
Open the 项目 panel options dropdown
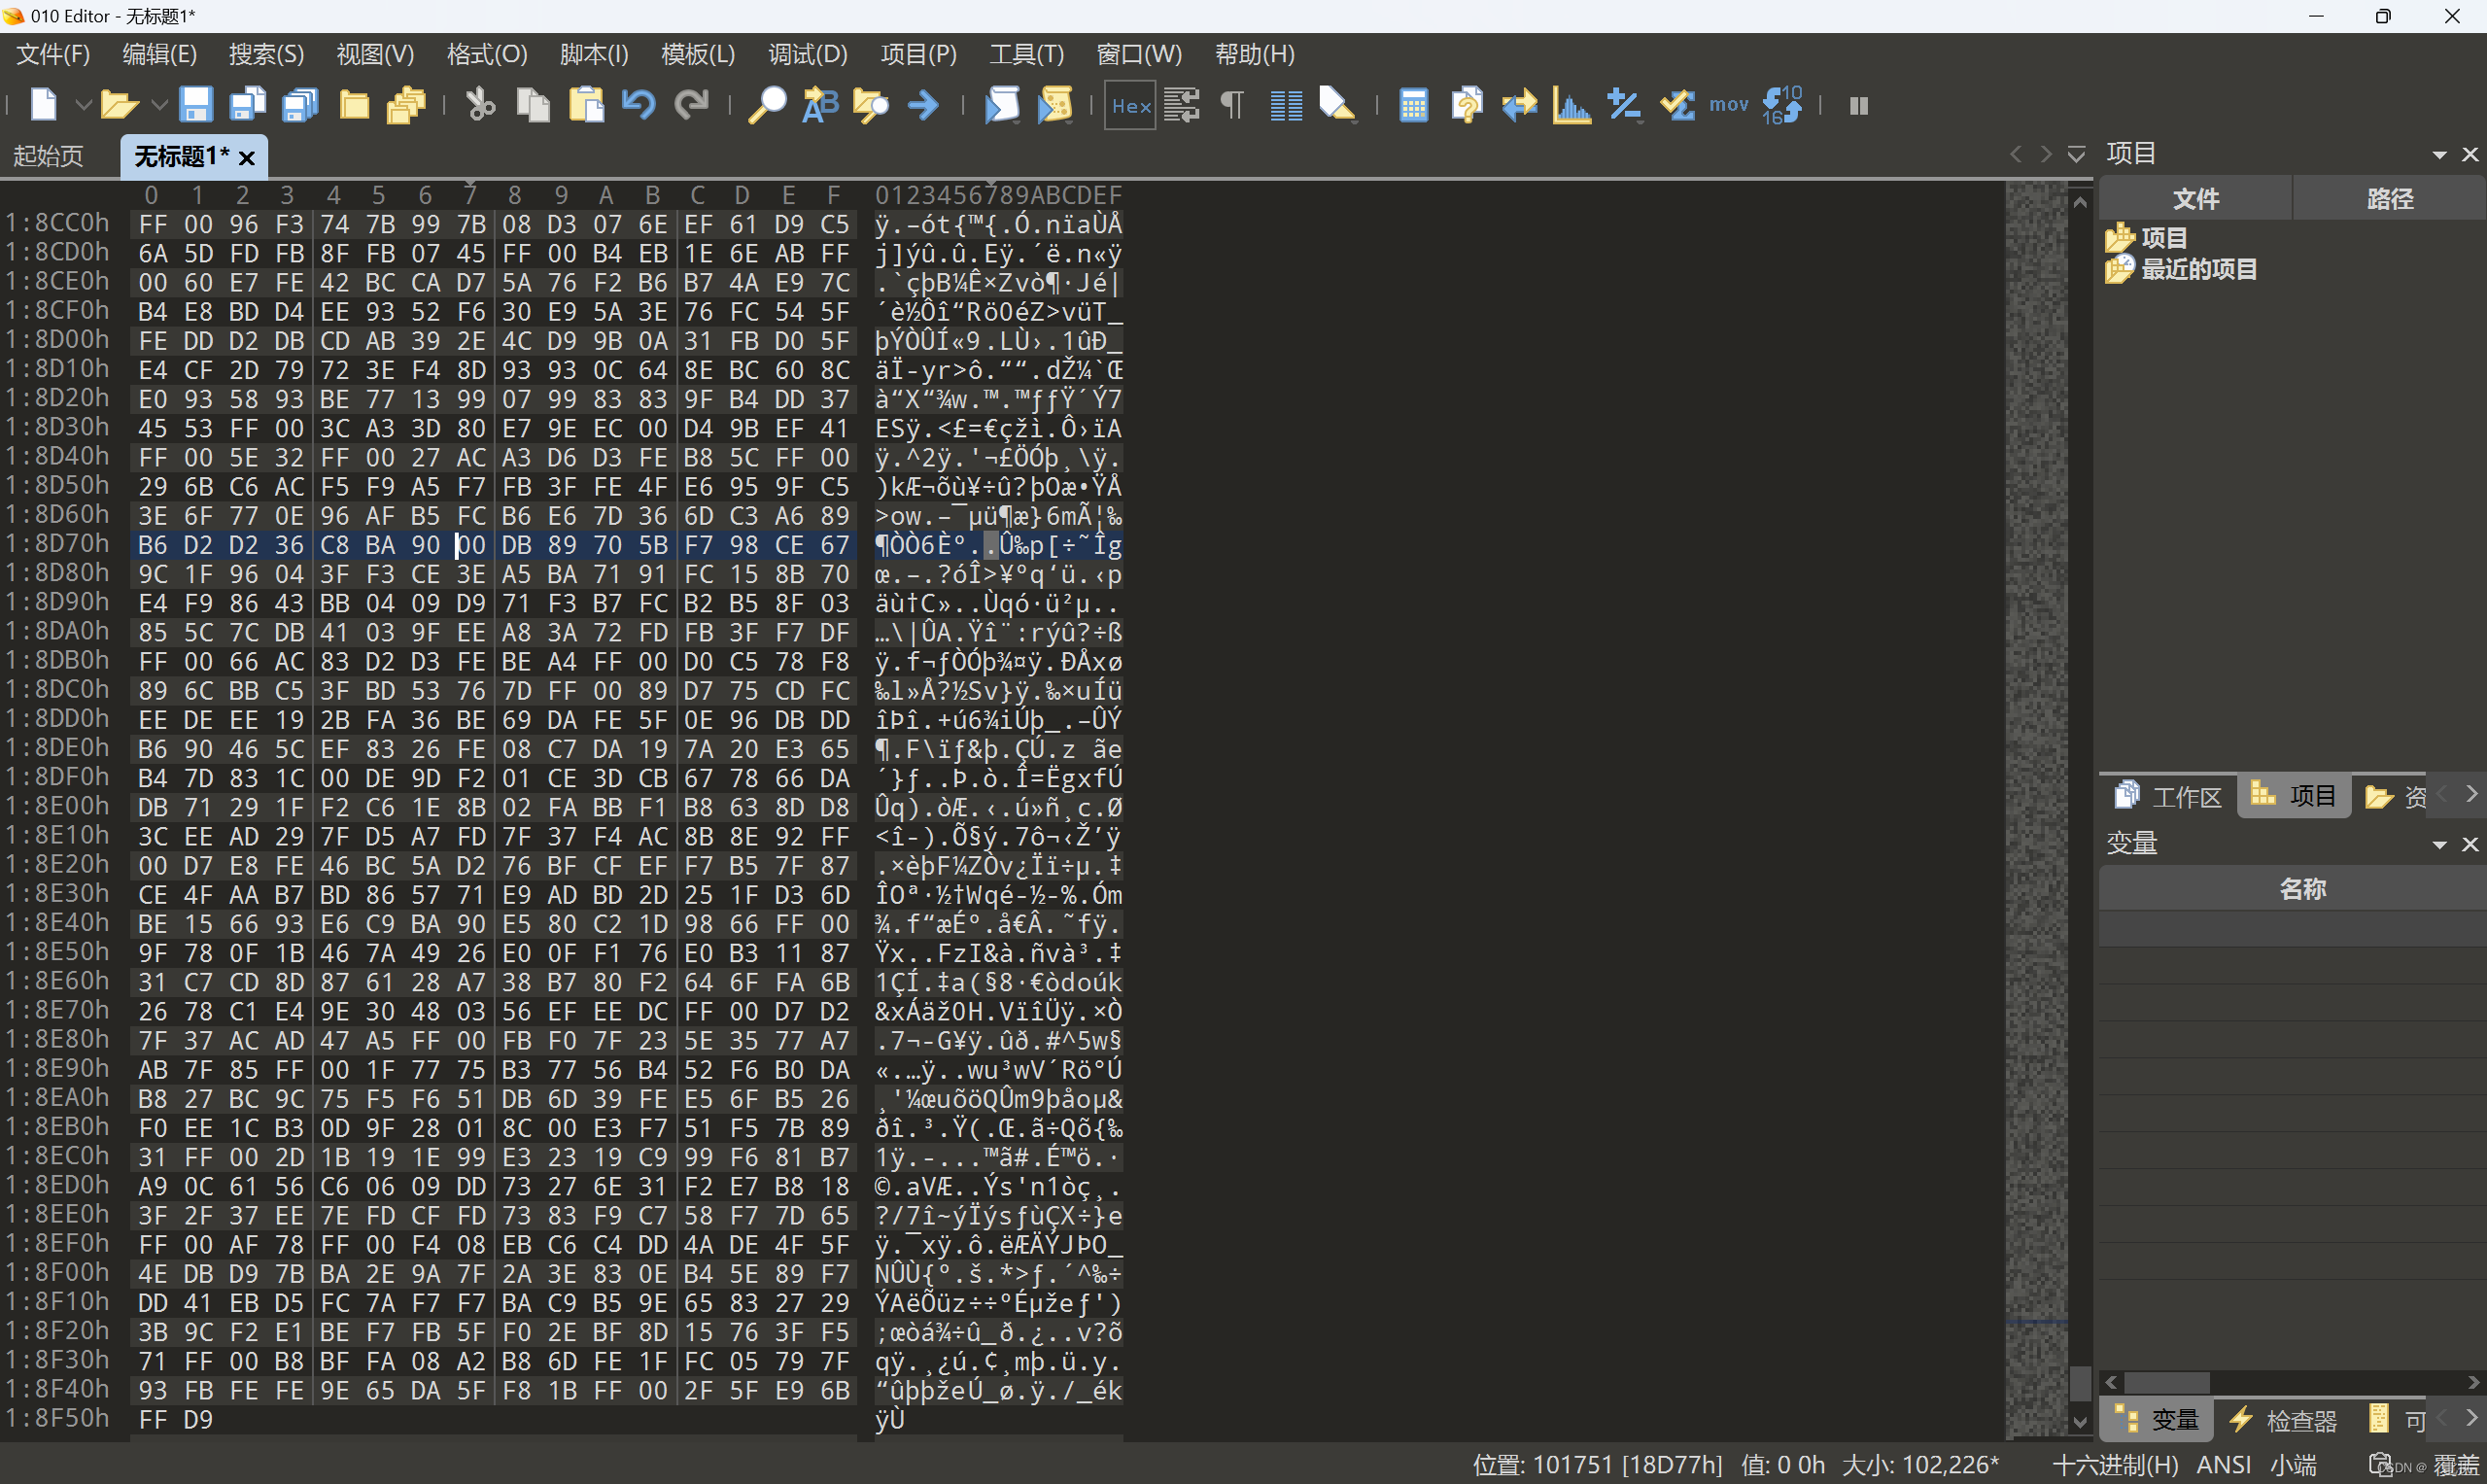click(2439, 155)
